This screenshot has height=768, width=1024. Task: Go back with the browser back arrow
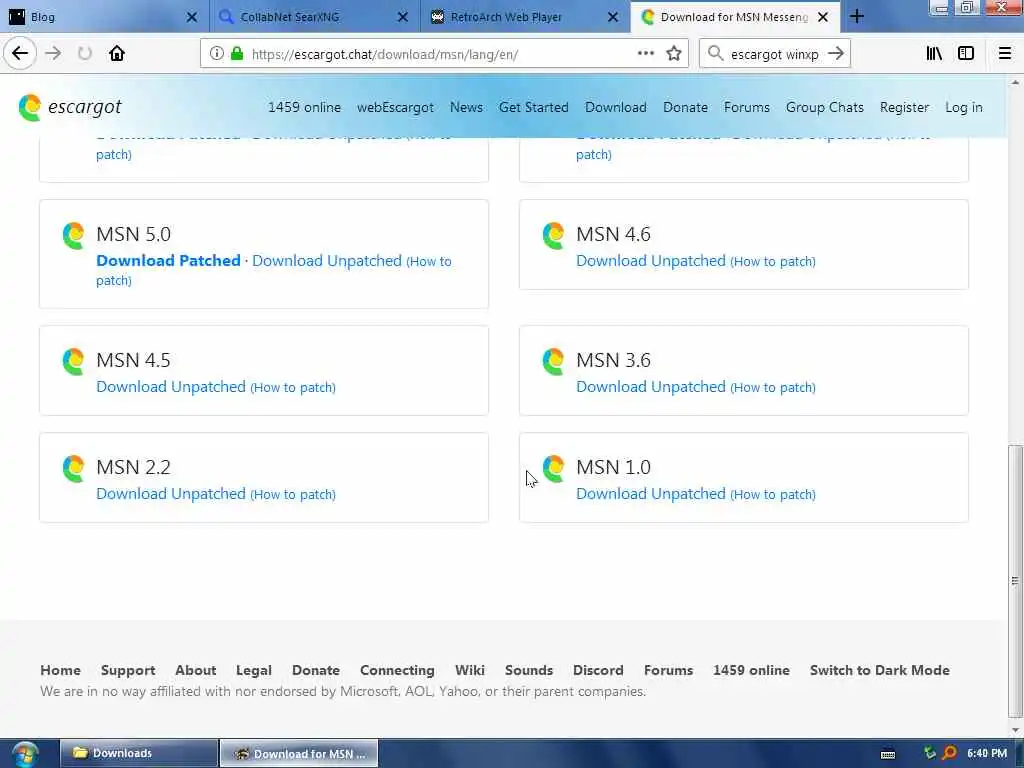[20, 54]
